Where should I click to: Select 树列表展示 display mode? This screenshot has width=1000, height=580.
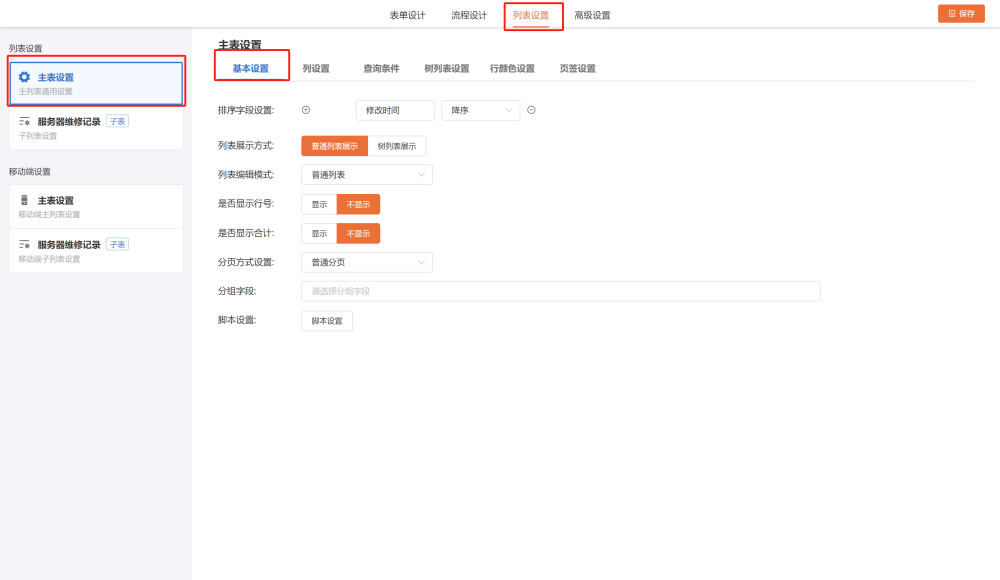(x=397, y=146)
